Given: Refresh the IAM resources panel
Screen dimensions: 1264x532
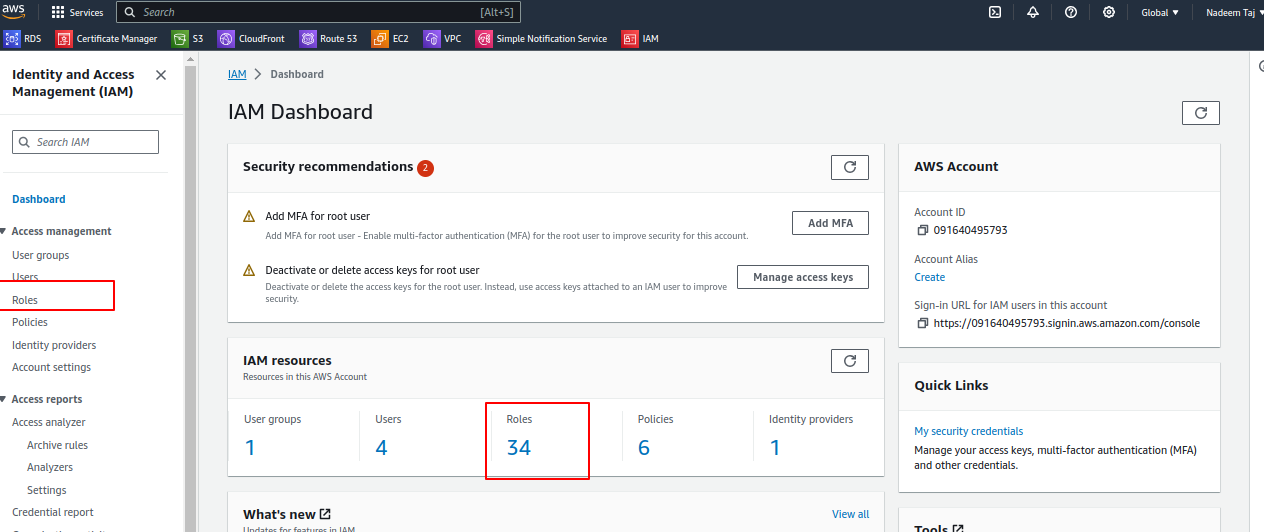Looking at the screenshot, I should (850, 360).
